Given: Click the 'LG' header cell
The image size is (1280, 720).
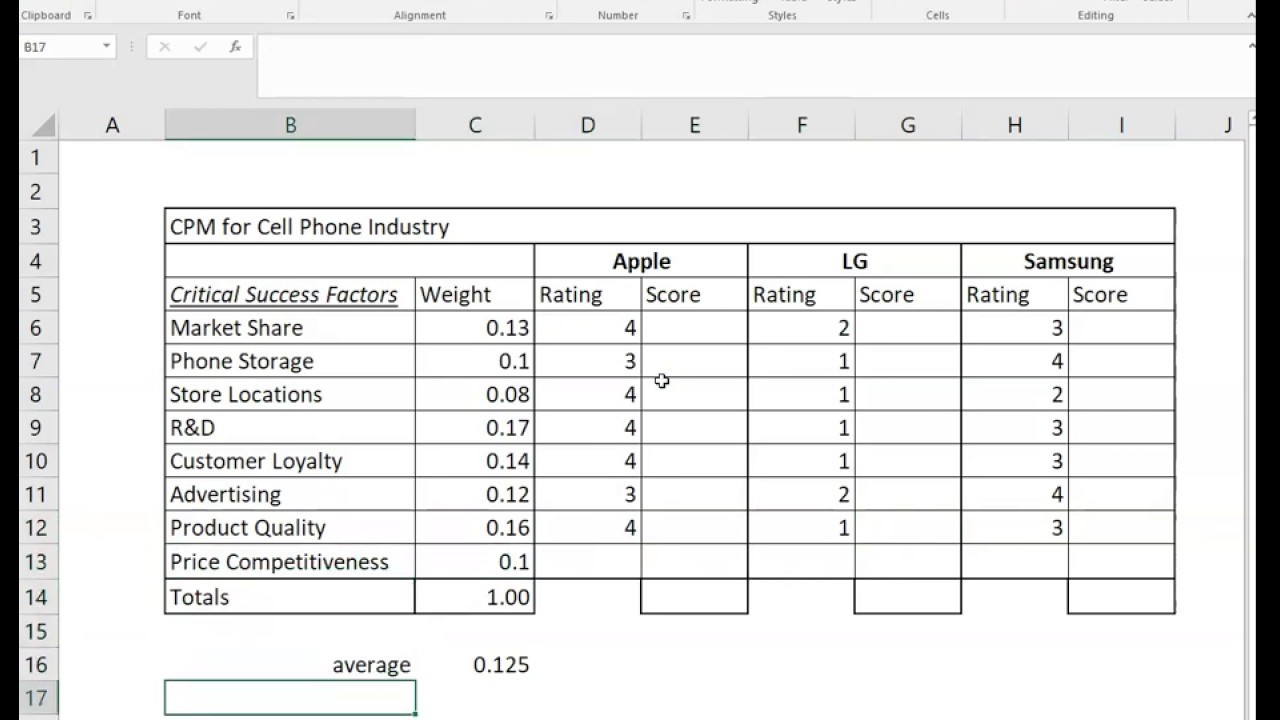Looking at the screenshot, I should click(x=854, y=261).
